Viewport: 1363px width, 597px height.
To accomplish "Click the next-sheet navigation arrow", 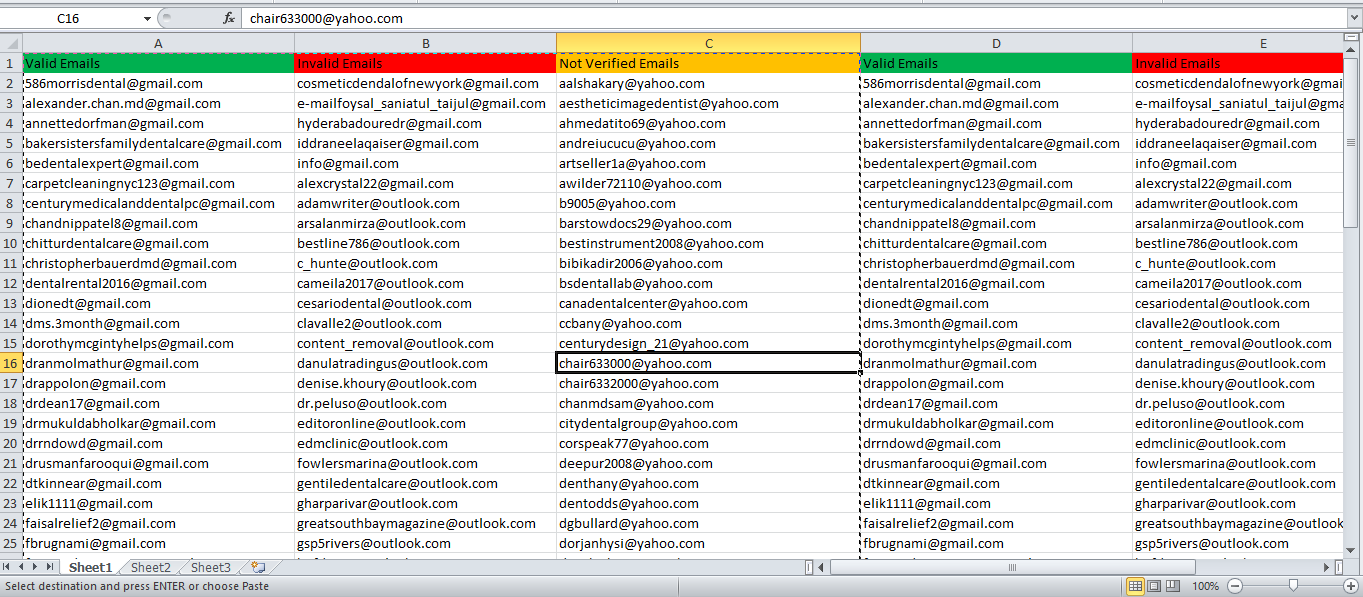I will [x=37, y=567].
